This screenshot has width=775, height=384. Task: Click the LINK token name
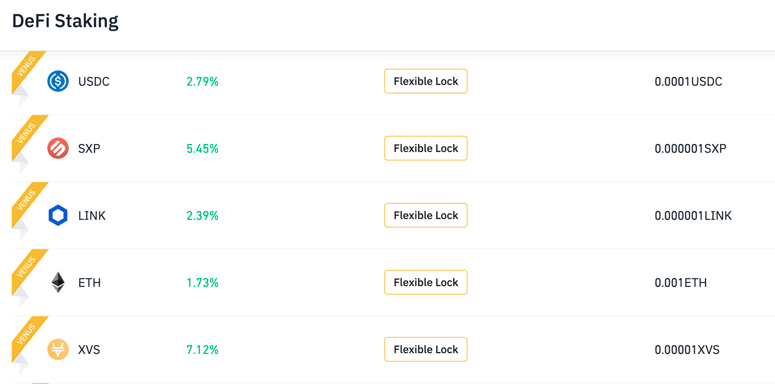(x=92, y=216)
